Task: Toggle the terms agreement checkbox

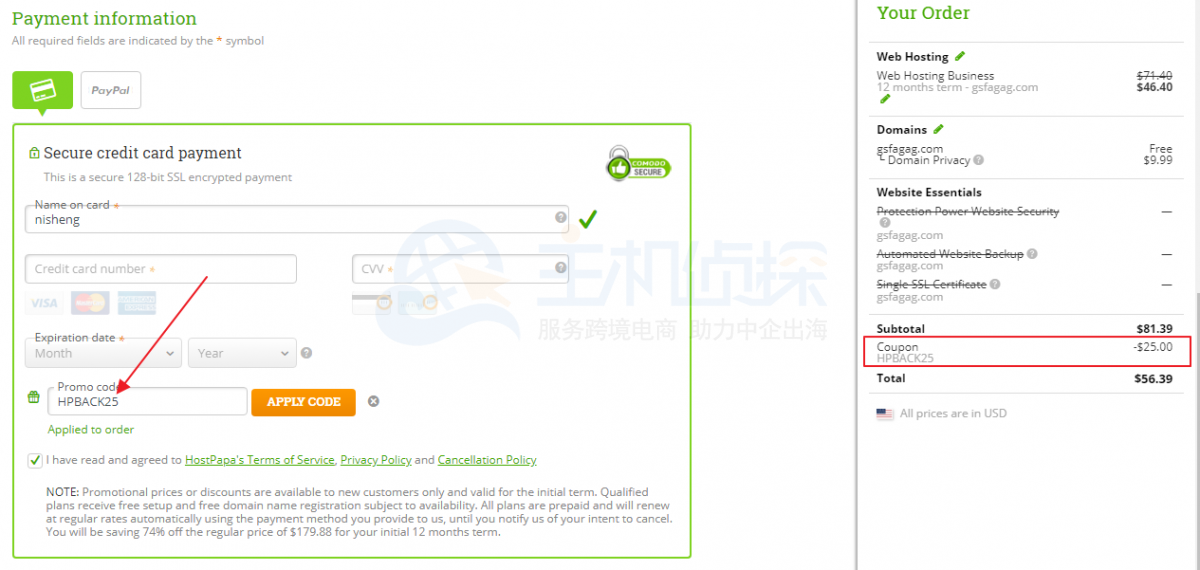Action: click(x=36, y=460)
